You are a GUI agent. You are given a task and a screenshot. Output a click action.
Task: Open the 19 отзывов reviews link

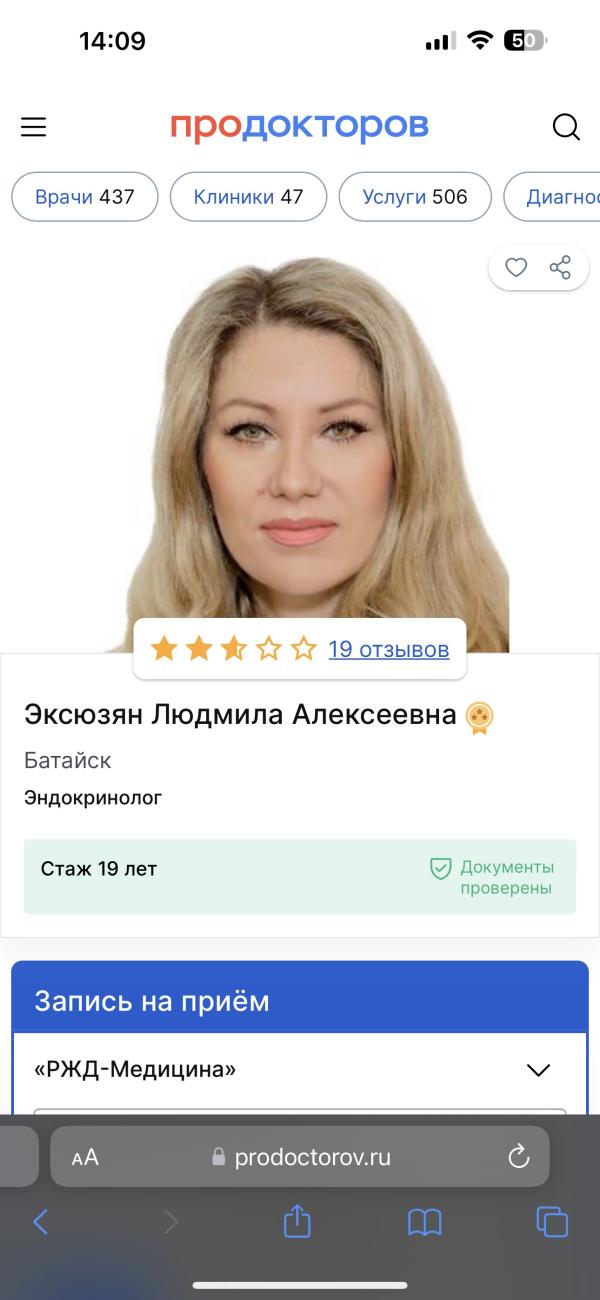click(389, 650)
